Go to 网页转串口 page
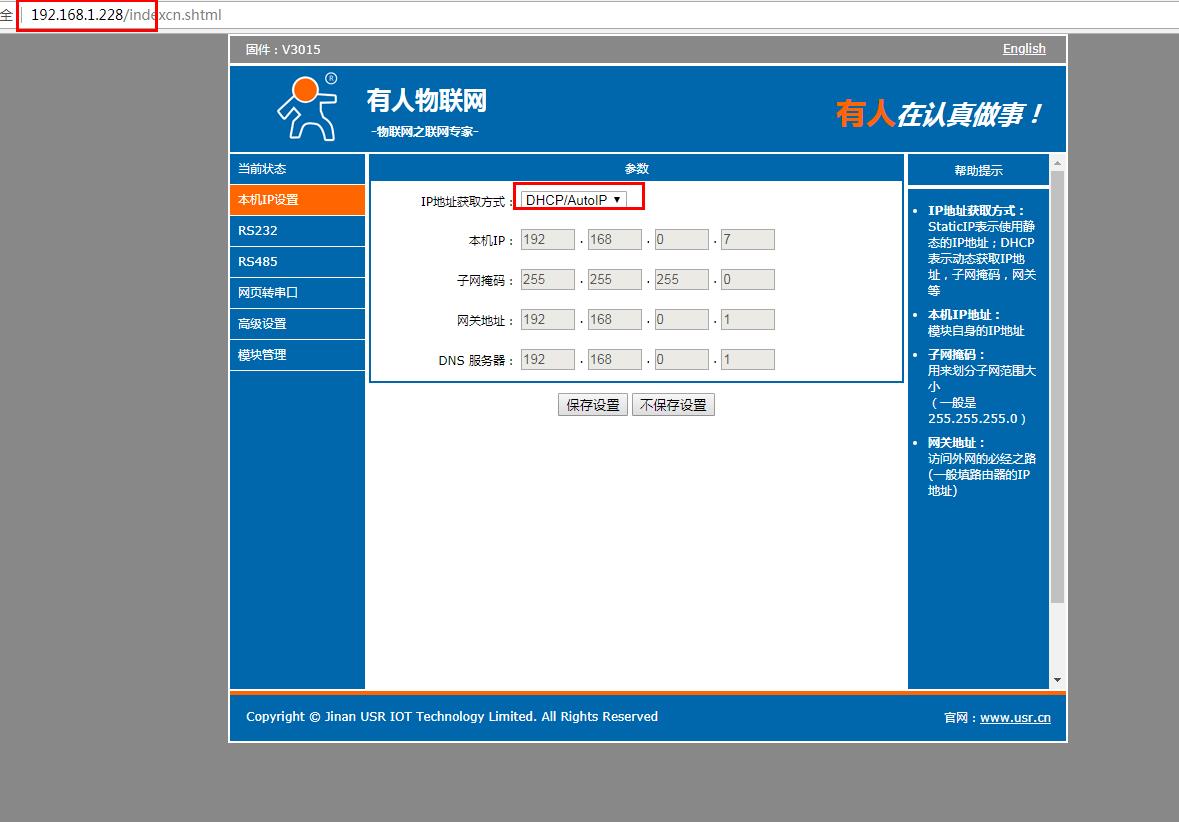Viewport: 1179px width, 822px height. point(297,293)
